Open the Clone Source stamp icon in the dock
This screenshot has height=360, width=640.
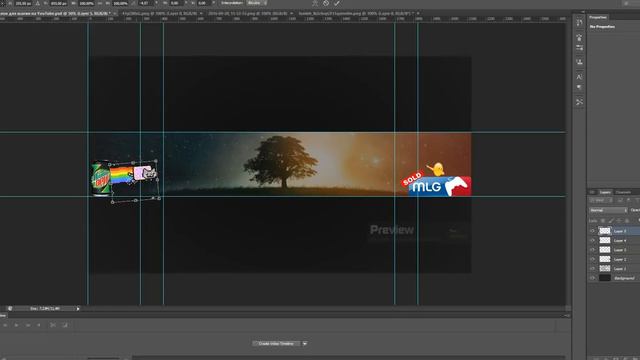click(579, 62)
